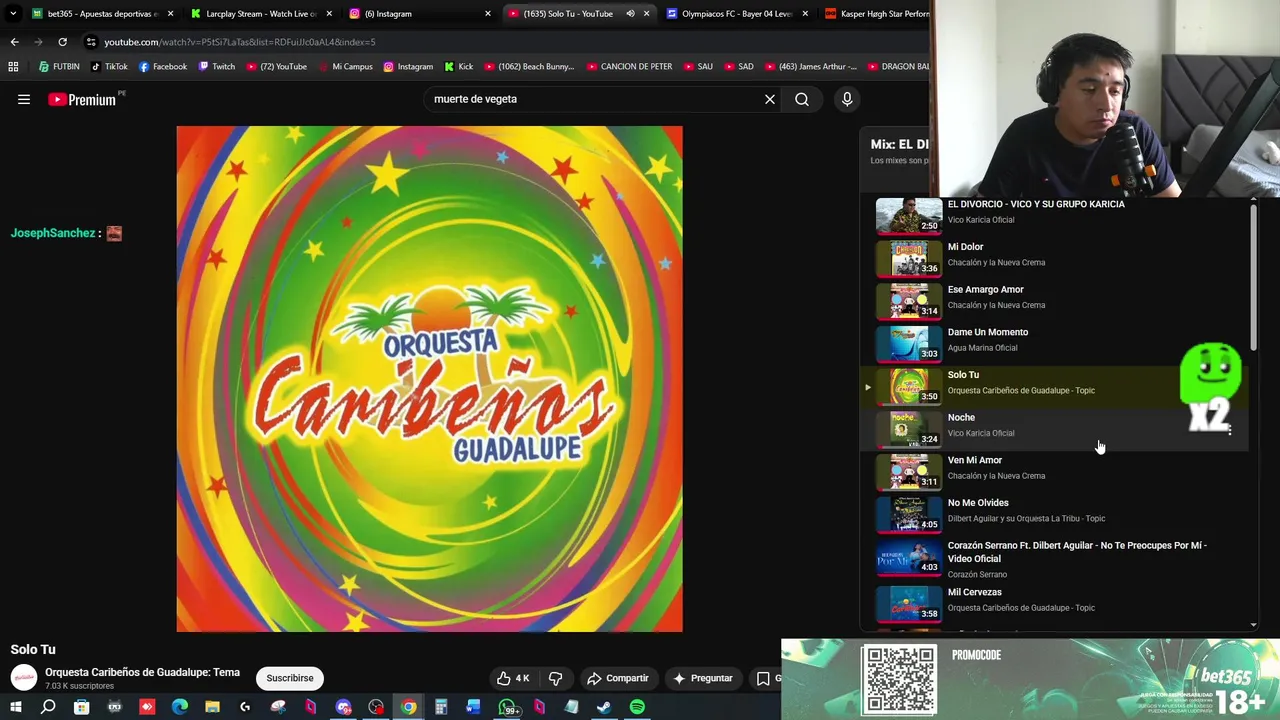Viewport: 1280px width, 720px height.
Task: Dislike the video with thumbs-down icon
Action: (555, 678)
